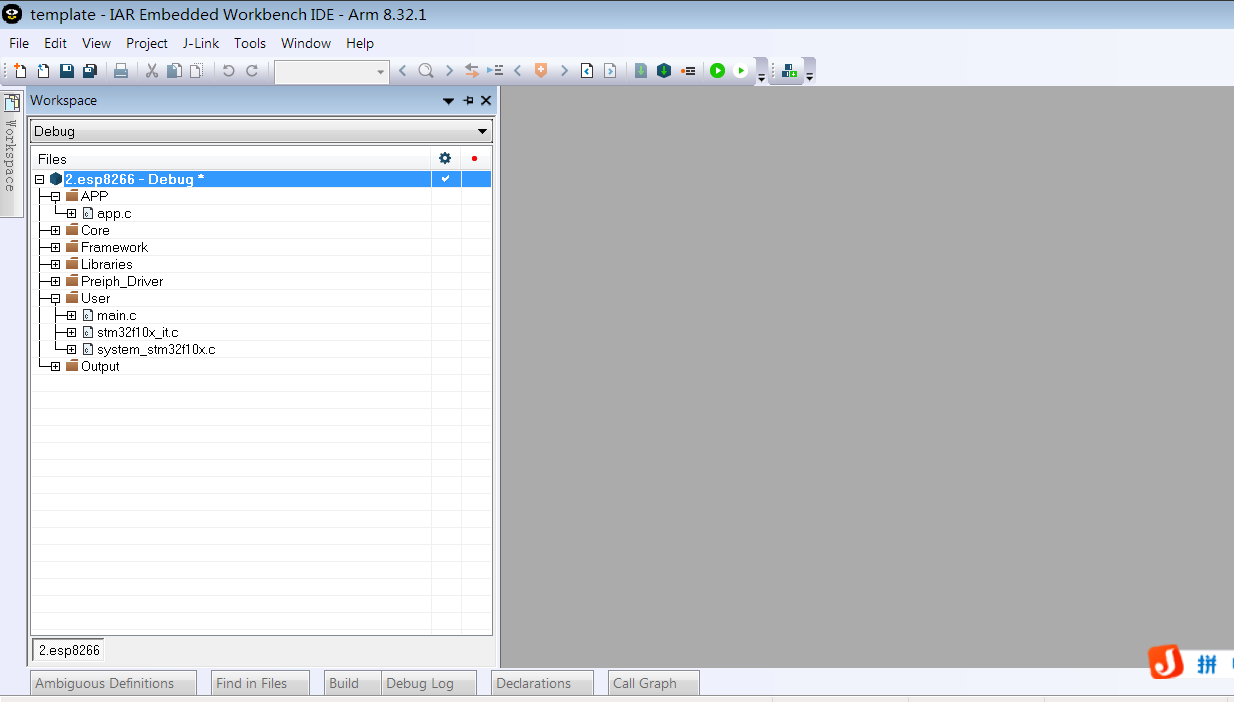Close the Workspace panel

pos(486,101)
